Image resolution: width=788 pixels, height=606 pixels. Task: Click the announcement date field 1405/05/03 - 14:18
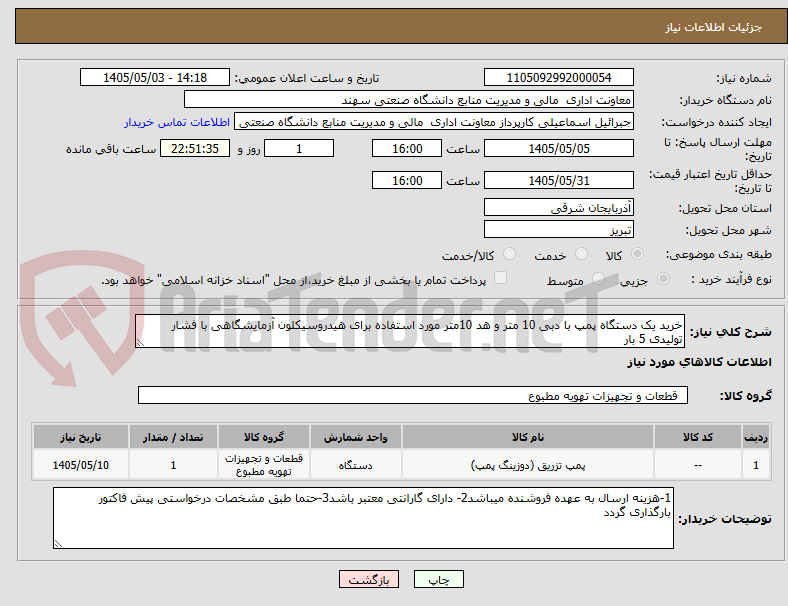155,78
